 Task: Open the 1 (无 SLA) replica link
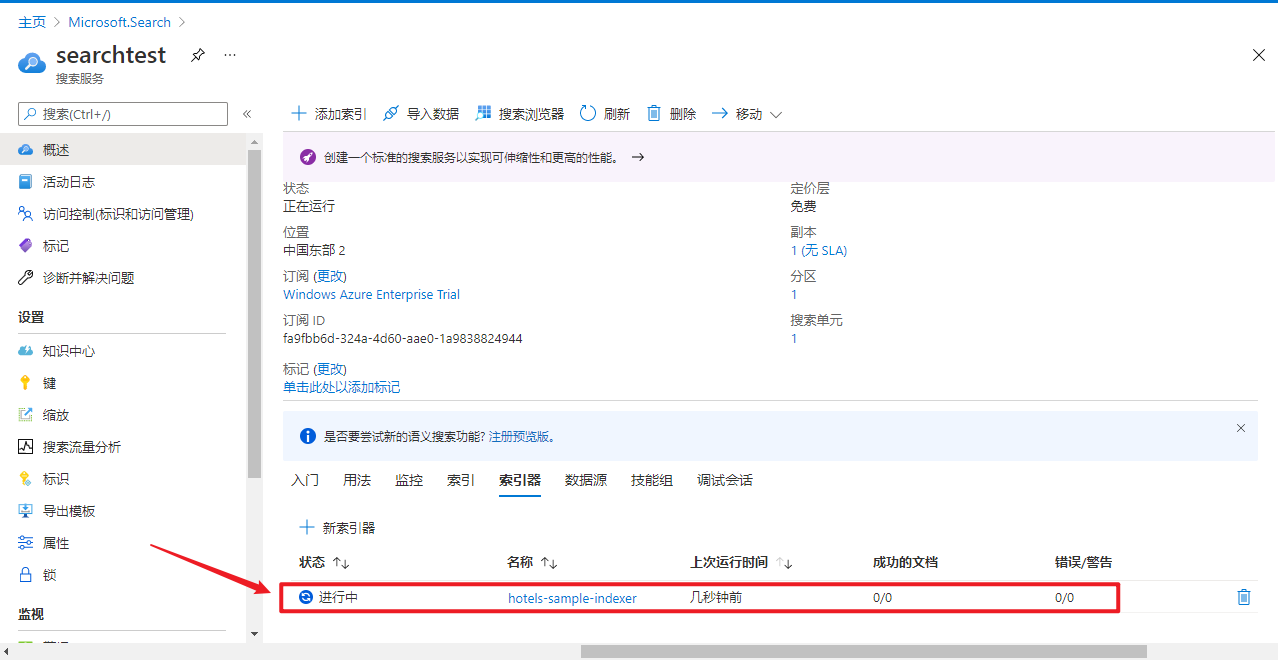[x=819, y=250]
